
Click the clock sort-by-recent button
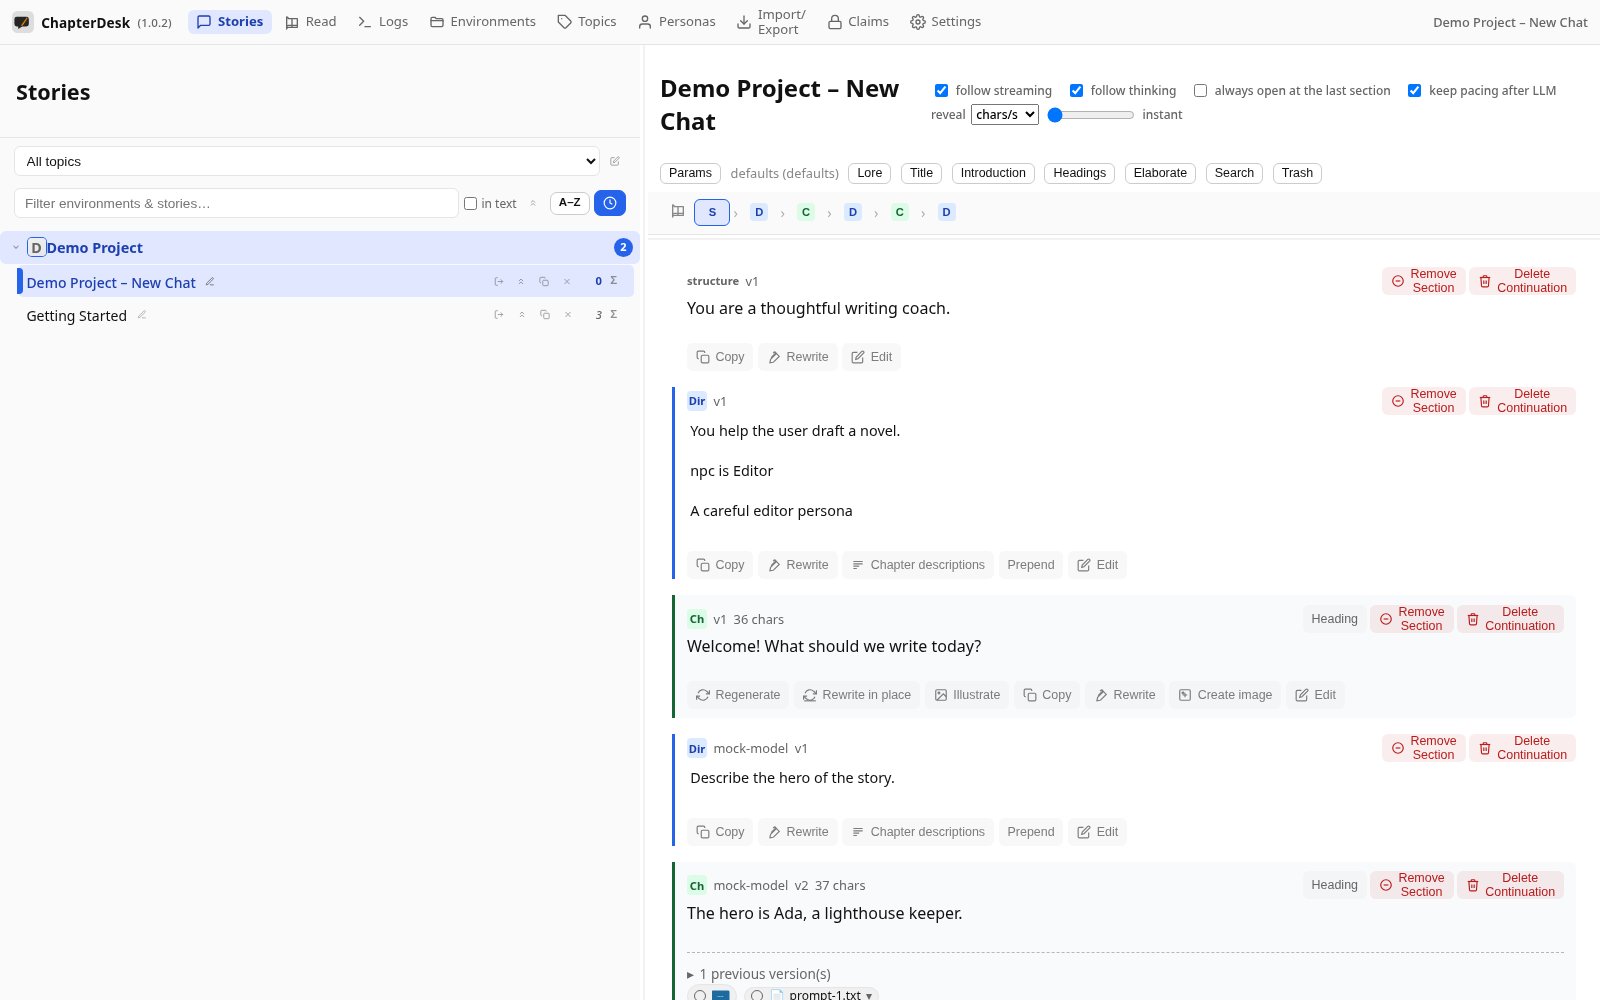click(610, 203)
